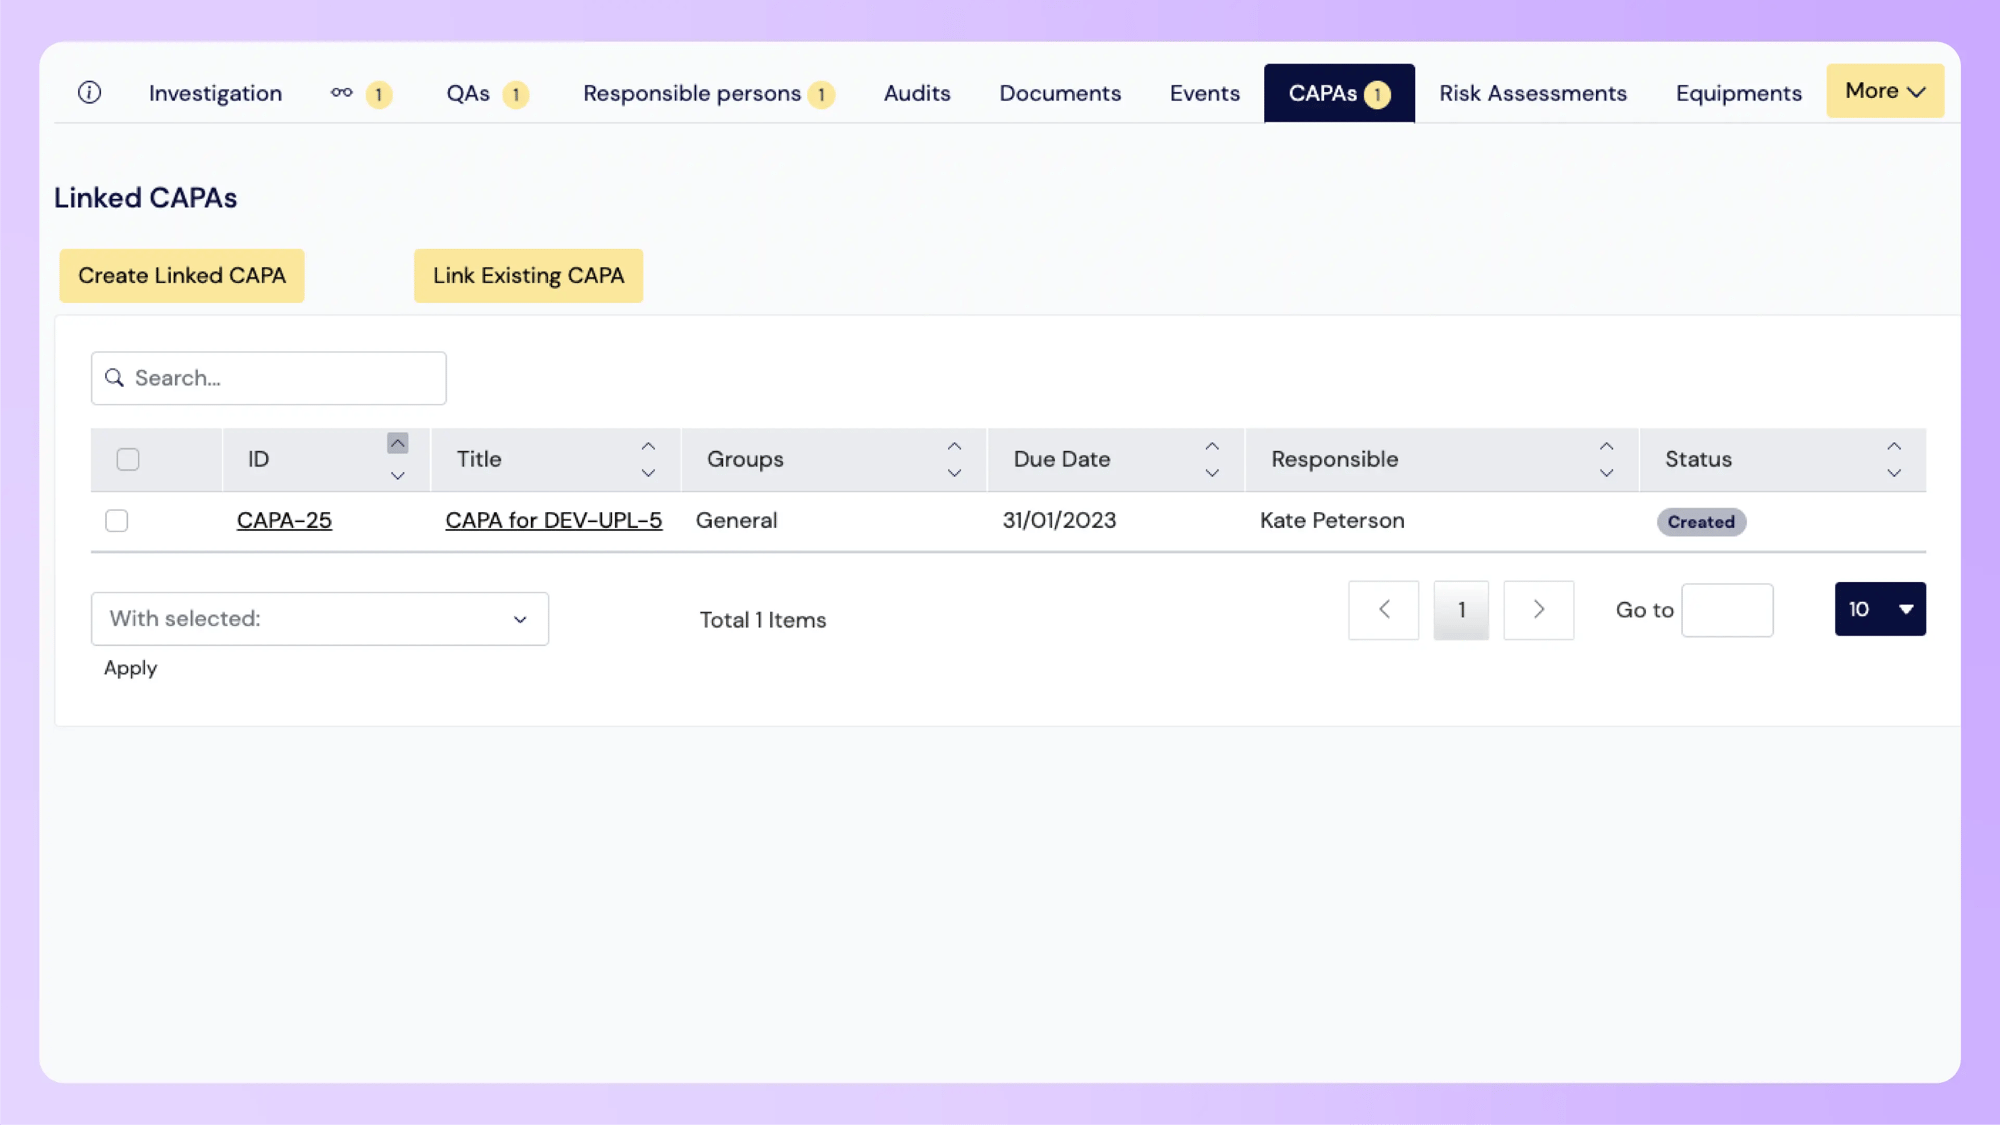
Task: Open the With selected dropdown
Action: point(319,619)
